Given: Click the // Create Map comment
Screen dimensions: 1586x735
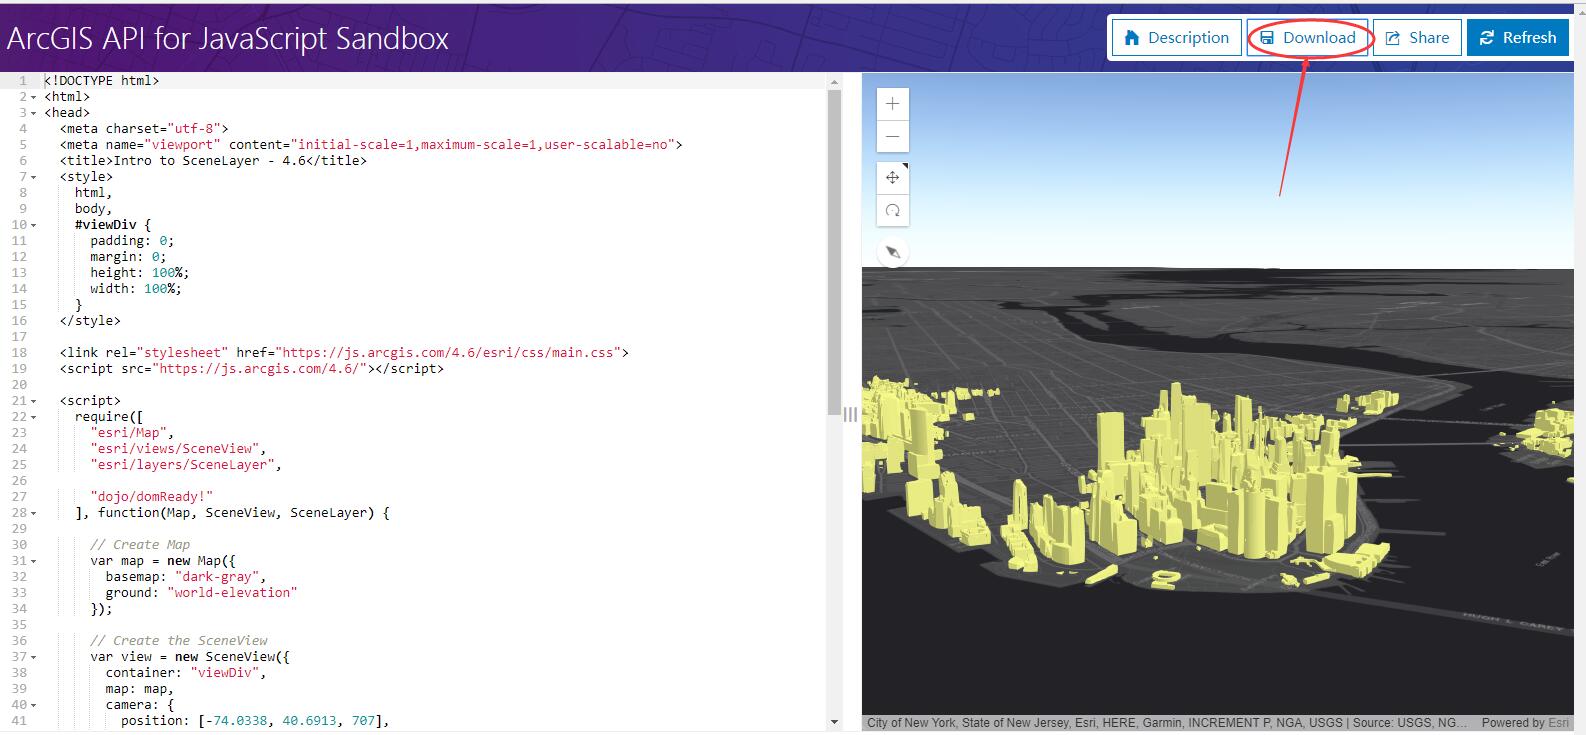Looking at the screenshot, I should click(140, 545).
